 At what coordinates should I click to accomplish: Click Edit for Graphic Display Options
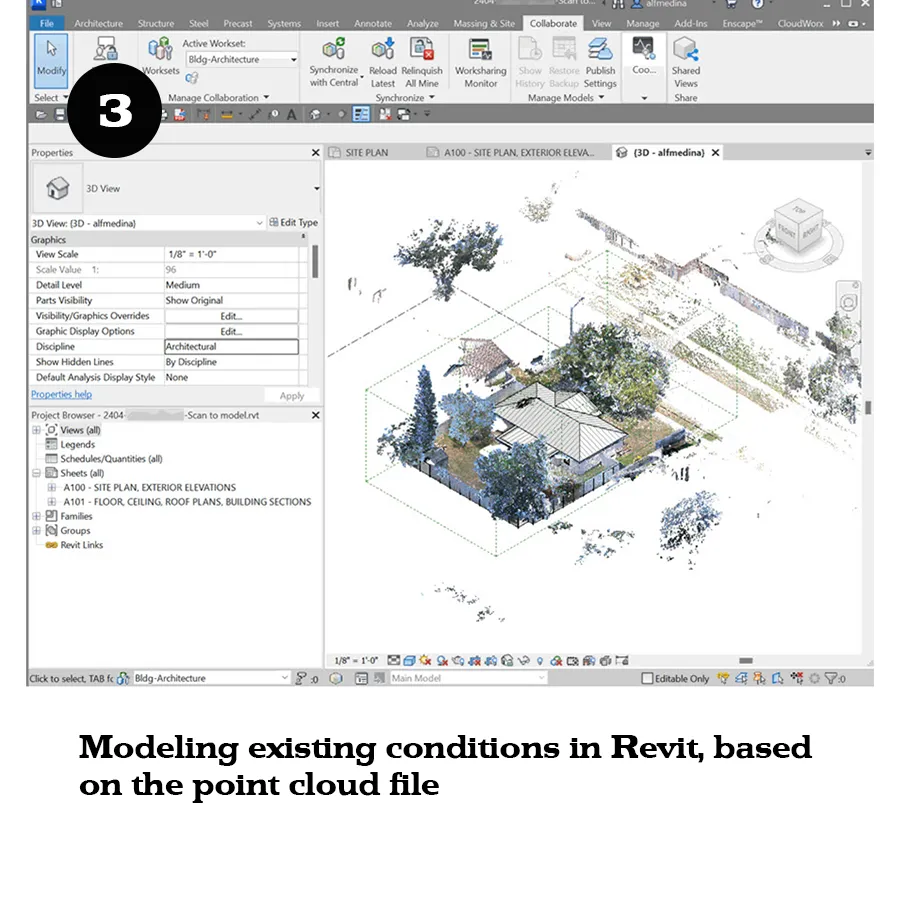pos(231,331)
